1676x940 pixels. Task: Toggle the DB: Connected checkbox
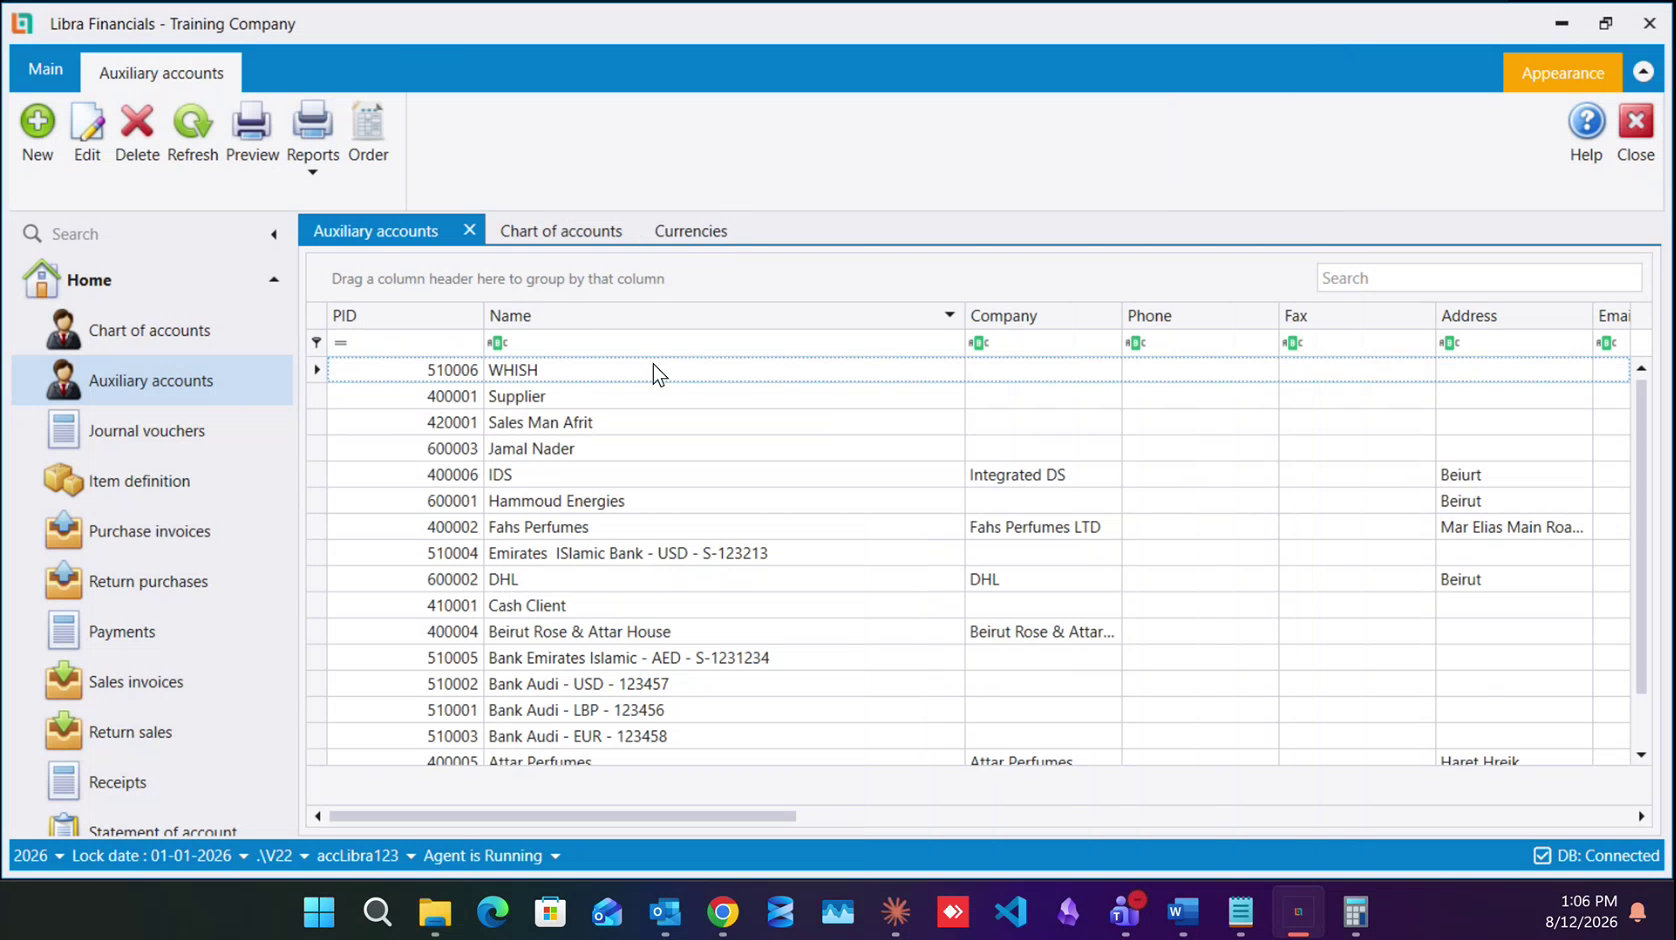point(1542,856)
